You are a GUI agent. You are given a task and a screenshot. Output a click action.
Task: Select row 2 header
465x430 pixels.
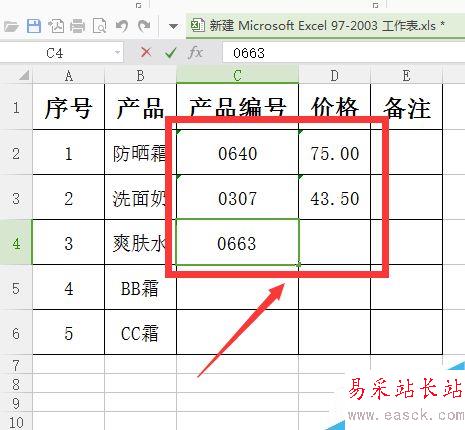(x=16, y=153)
